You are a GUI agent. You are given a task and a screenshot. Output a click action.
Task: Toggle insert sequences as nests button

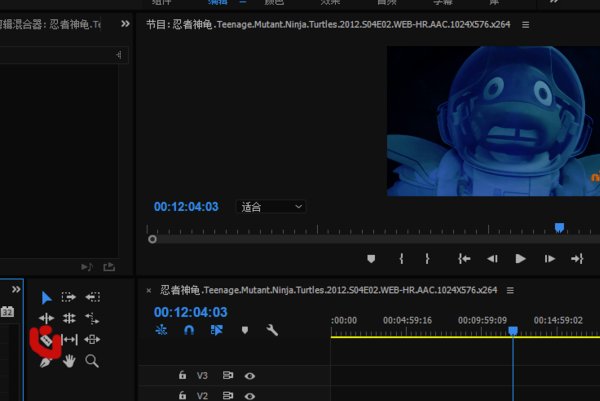click(161, 330)
